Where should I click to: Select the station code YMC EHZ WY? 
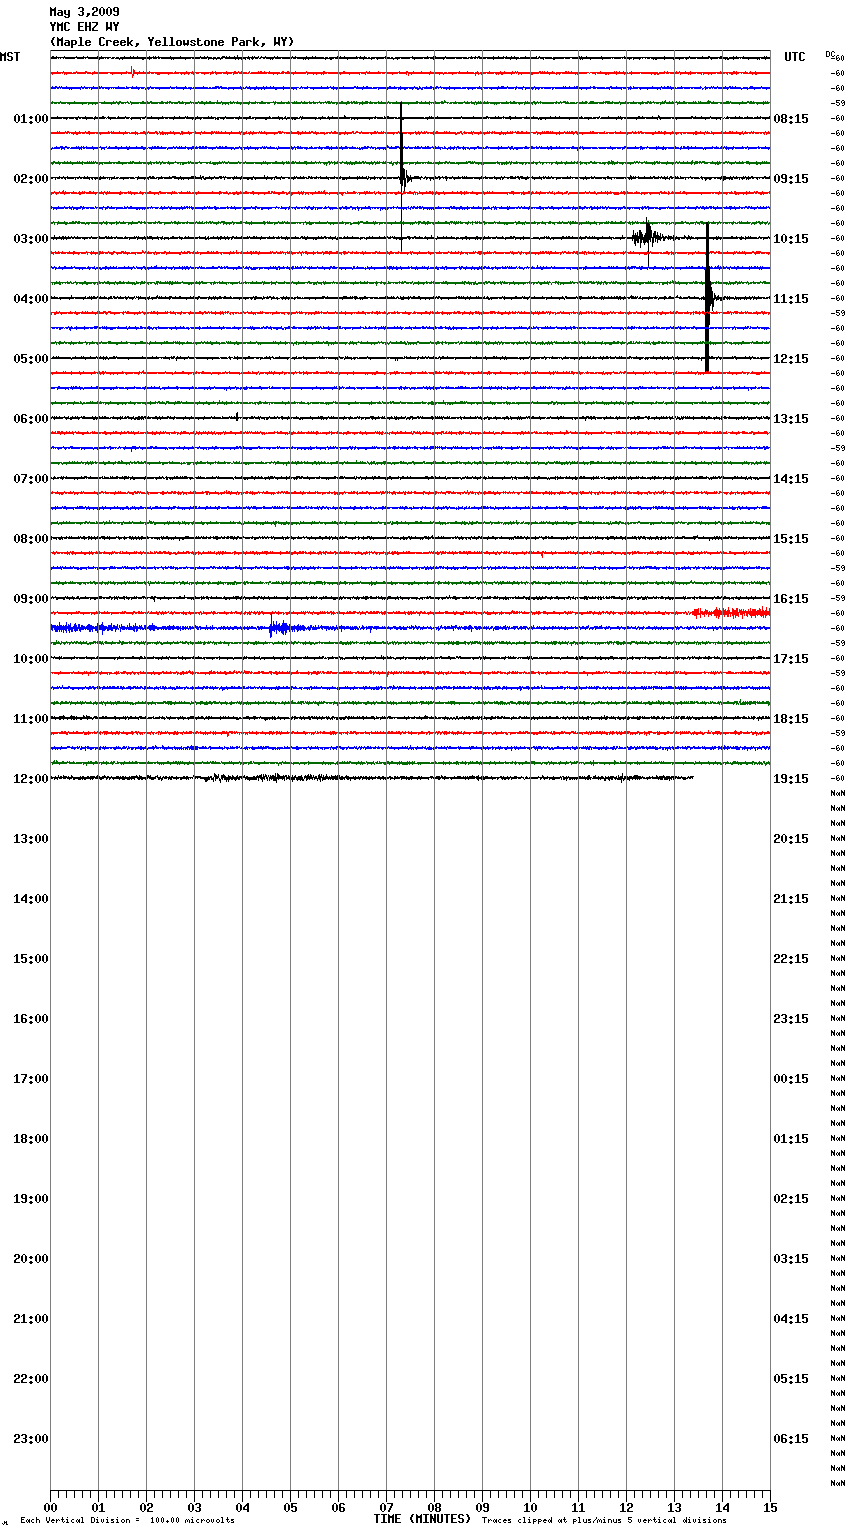click(84, 27)
